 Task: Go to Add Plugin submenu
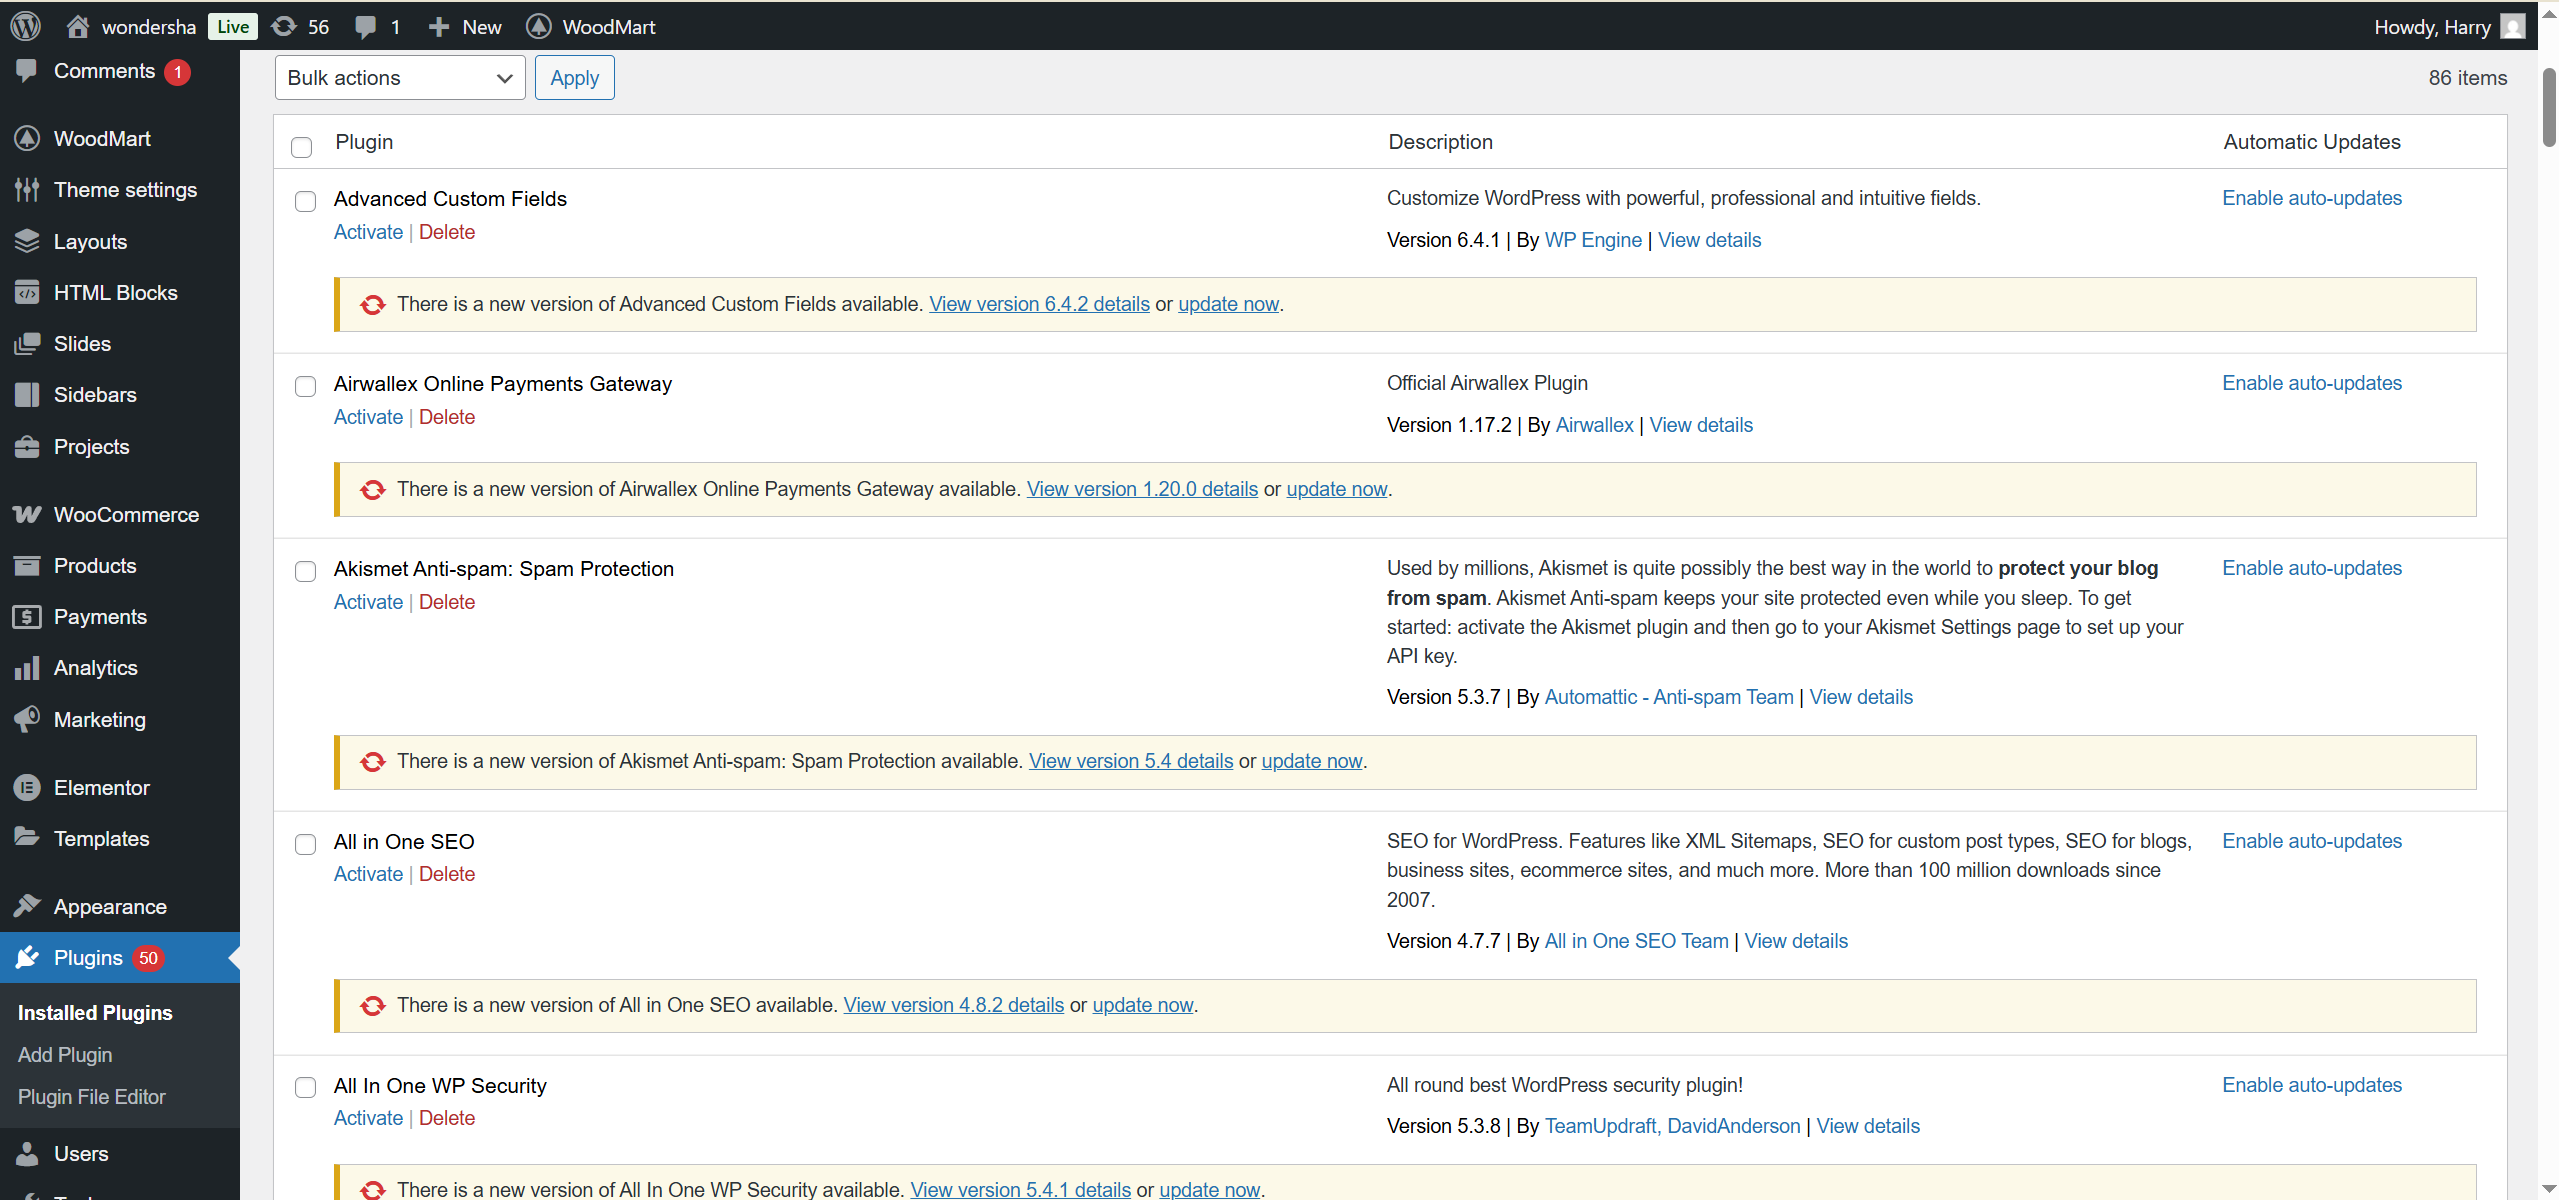65,1054
